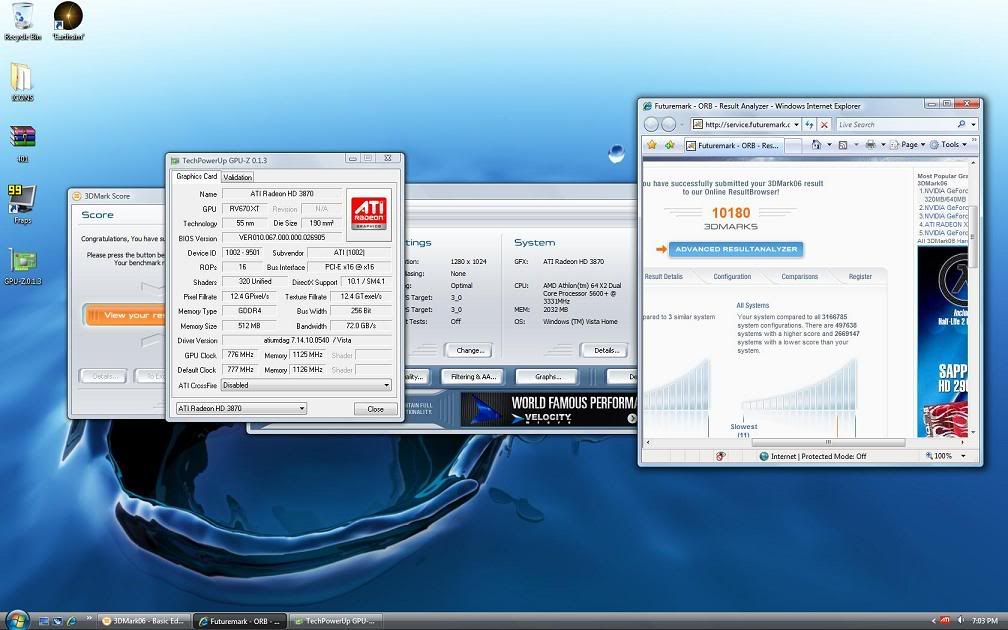
Task: Open Favorites Center star icon
Action: coord(652,145)
